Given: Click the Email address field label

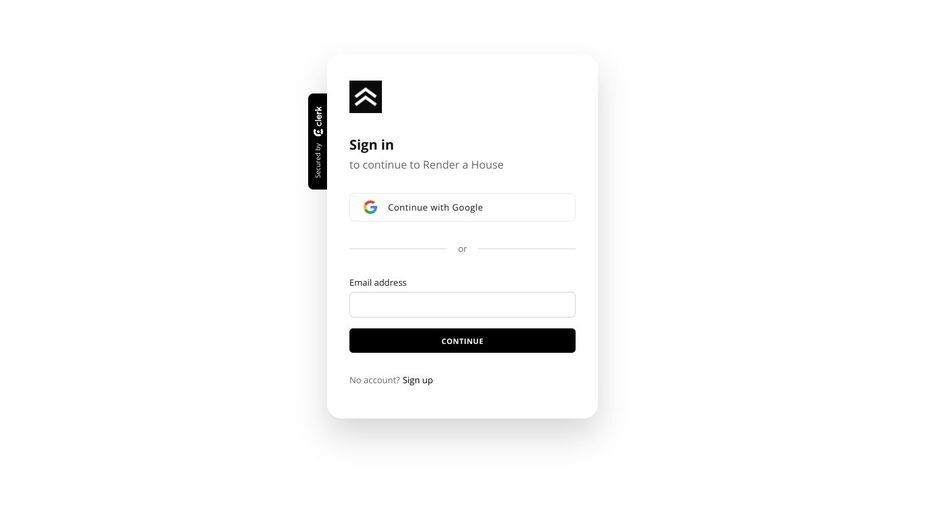Looking at the screenshot, I should click(x=378, y=283).
